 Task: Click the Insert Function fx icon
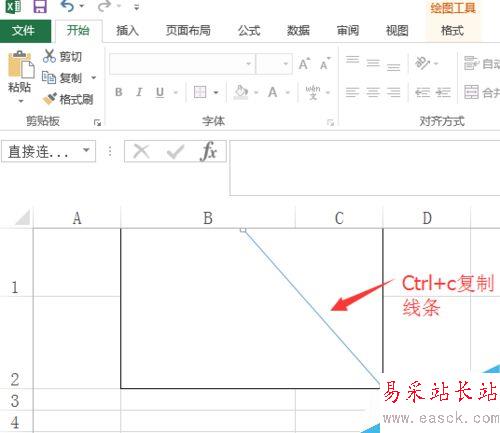point(208,152)
